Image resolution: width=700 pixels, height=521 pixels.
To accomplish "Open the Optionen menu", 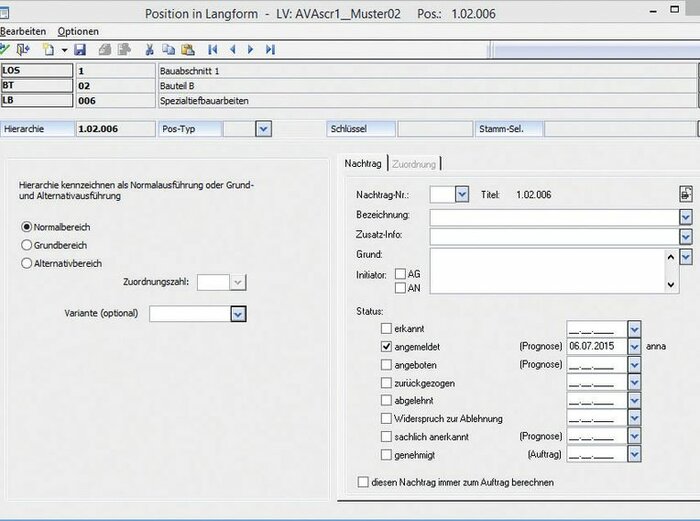I will coord(78,31).
